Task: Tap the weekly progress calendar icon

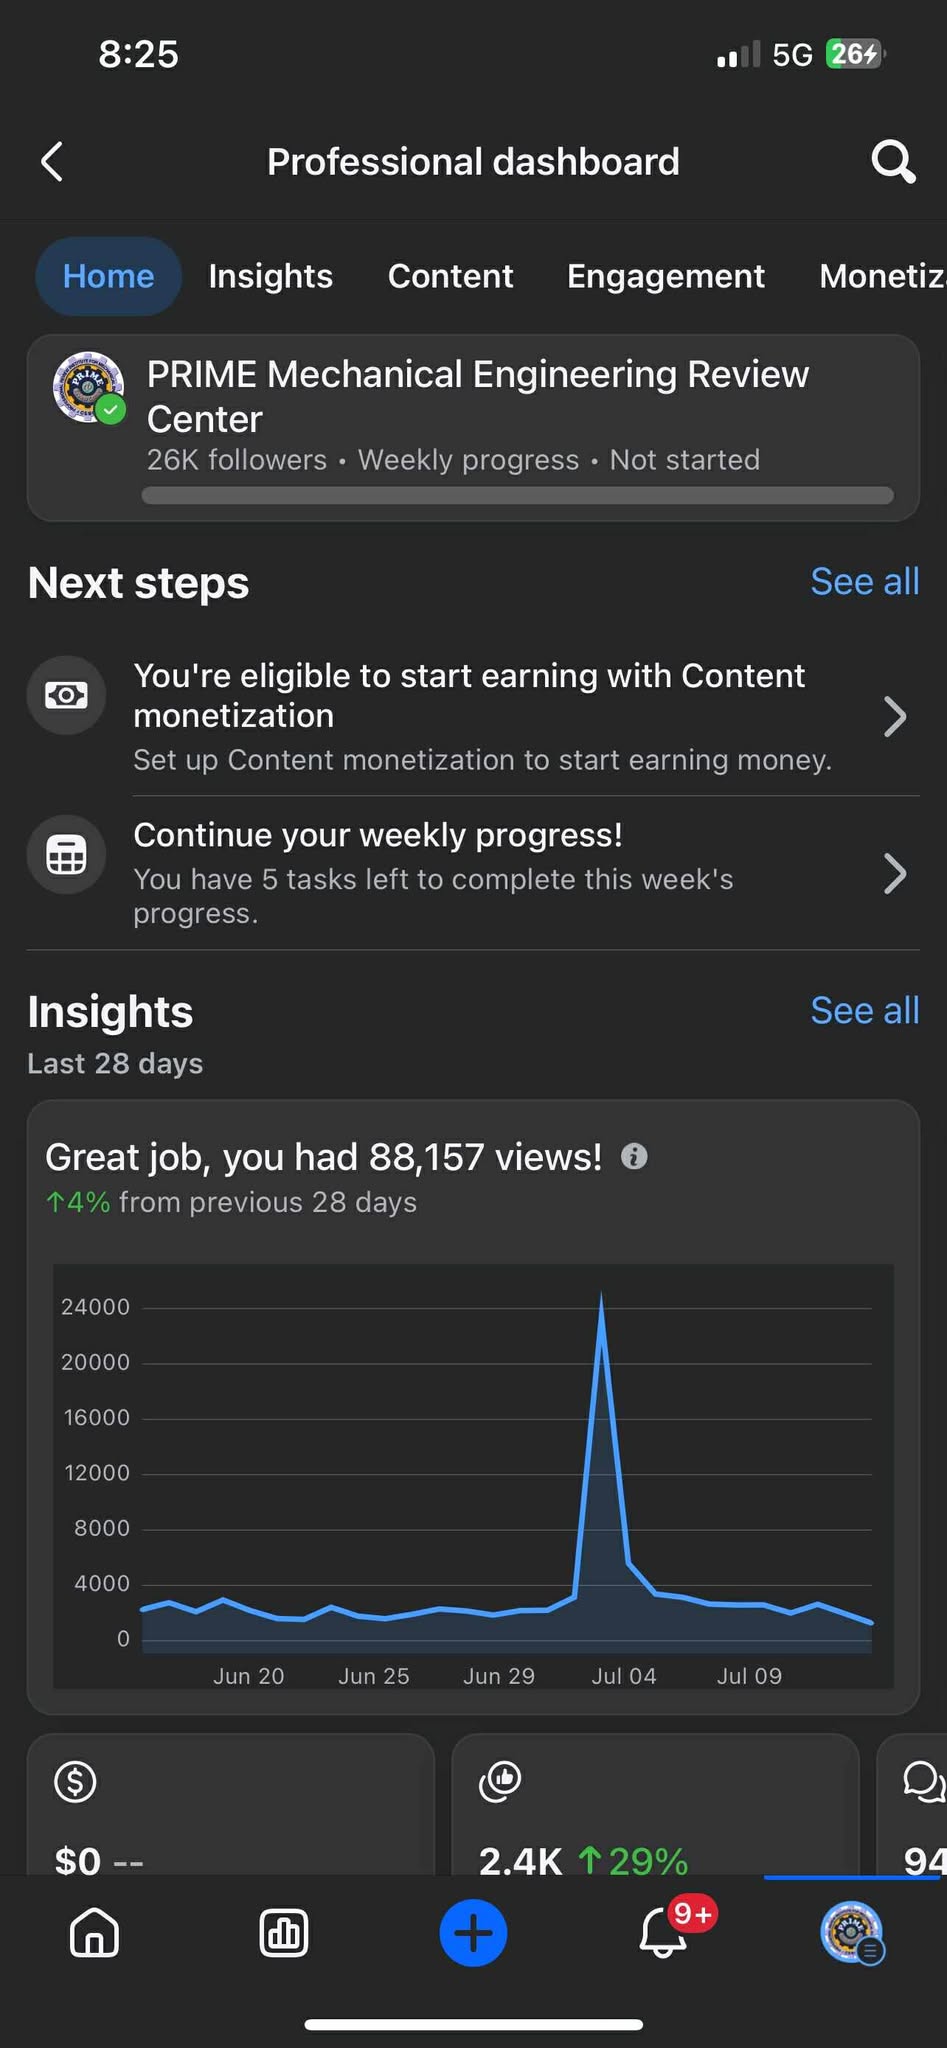Action: click(66, 855)
